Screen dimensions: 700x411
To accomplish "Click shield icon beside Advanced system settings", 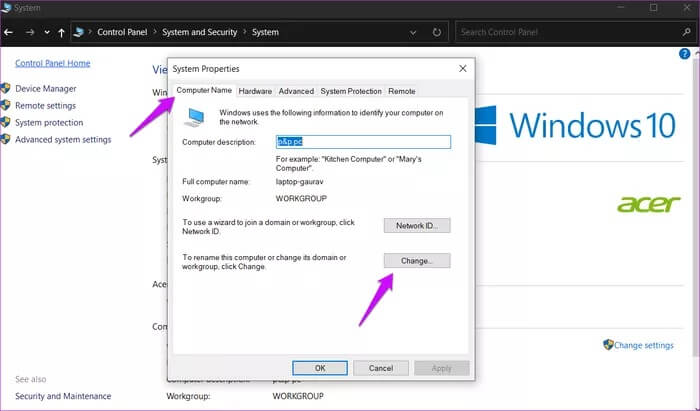I will point(5,139).
